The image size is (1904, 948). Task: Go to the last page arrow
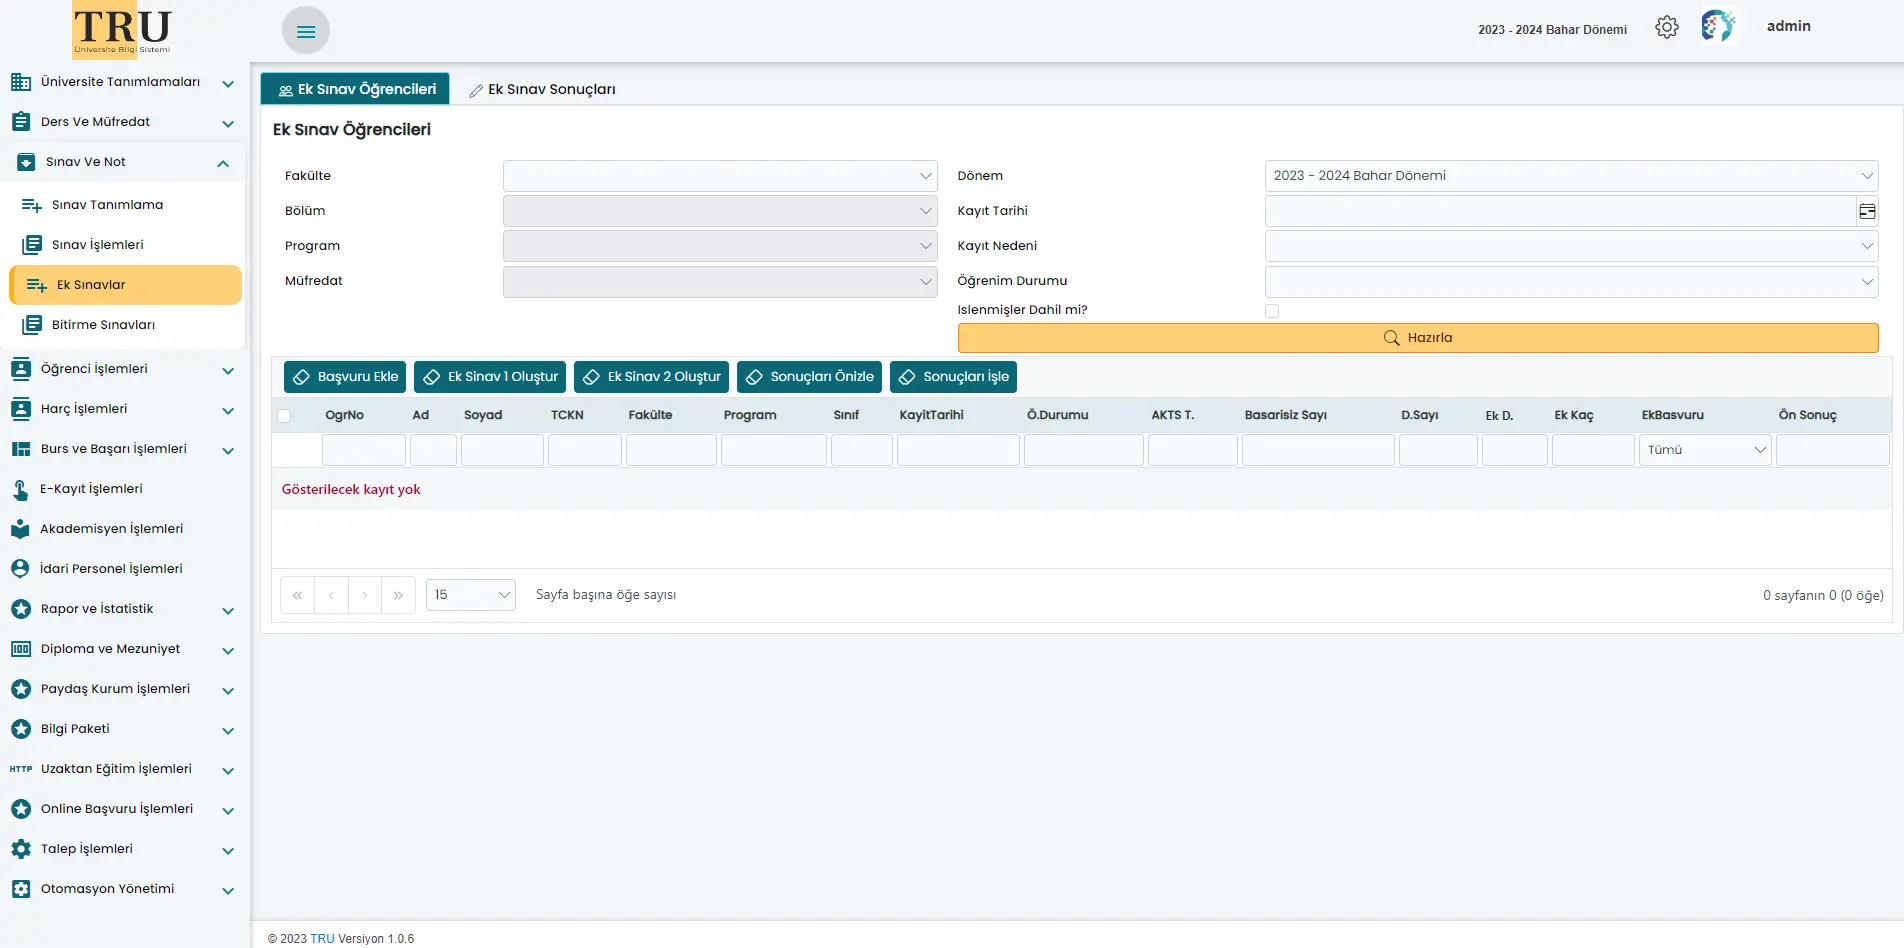click(398, 595)
